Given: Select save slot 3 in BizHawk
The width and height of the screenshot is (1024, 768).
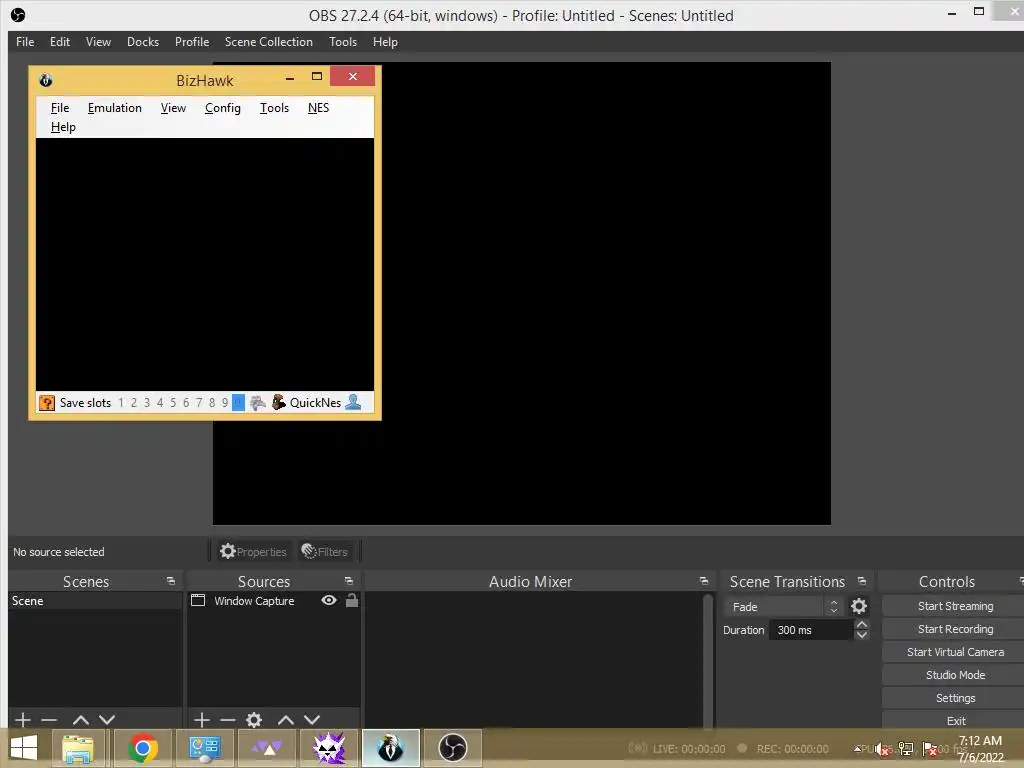Looking at the screenshot, I should pos(147,402).
